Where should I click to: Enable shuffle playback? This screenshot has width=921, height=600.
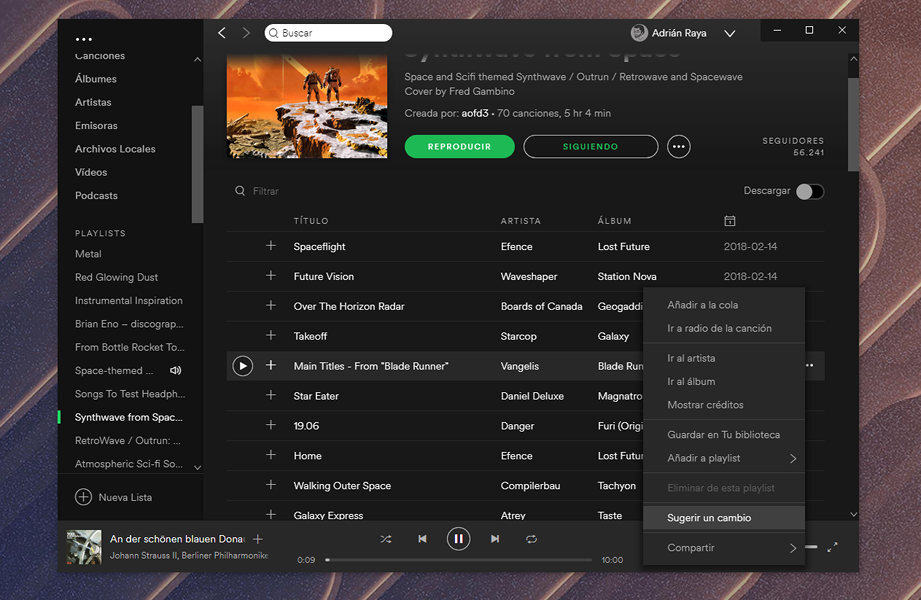click(386, 538)
